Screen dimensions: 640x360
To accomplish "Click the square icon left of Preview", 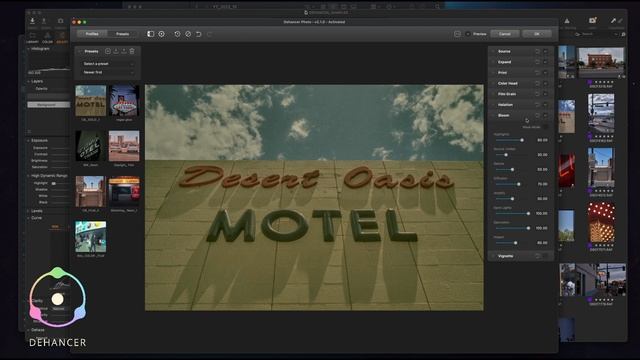I will click(x=457, y=34).
